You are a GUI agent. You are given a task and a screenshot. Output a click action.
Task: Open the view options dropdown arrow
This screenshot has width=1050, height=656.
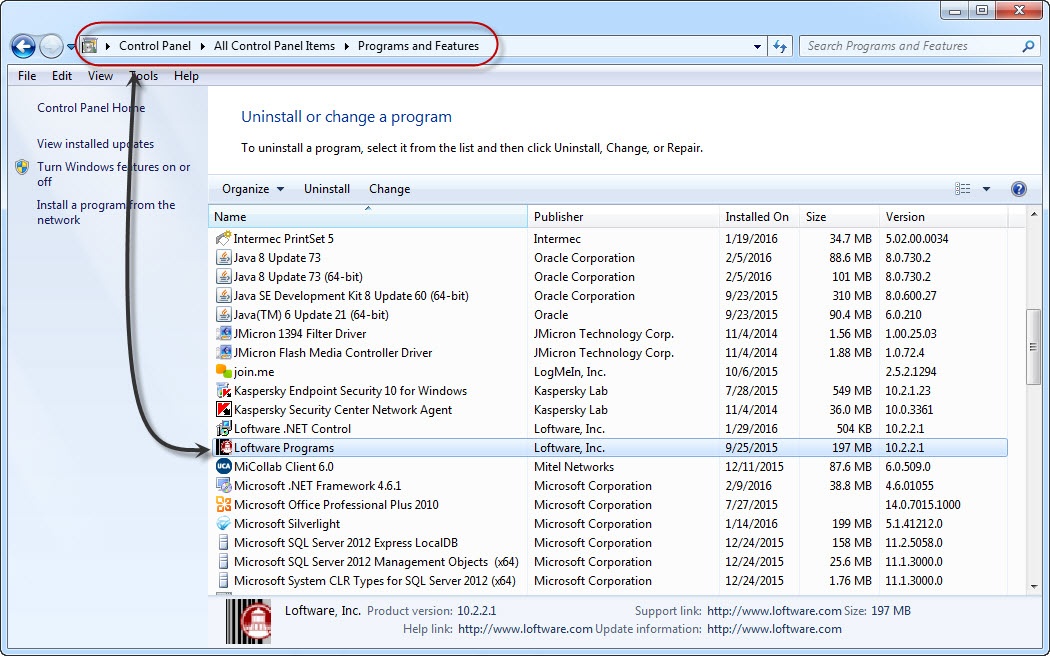[x=986, y=189]
